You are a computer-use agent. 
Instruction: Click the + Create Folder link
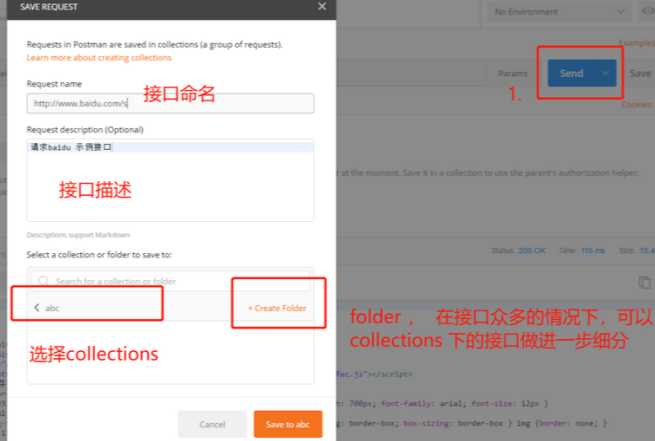click(x=277, y=308)
